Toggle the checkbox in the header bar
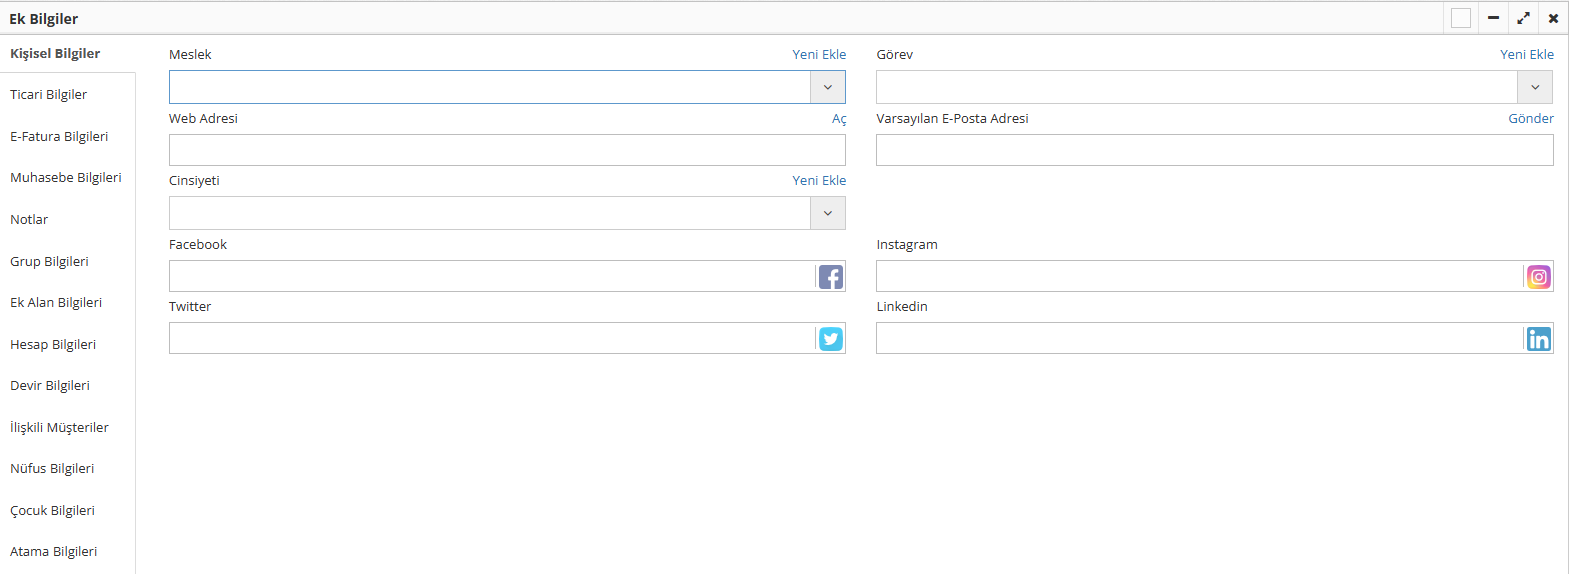Viewport: 1569px width, 574px height. click(1461, 18)
